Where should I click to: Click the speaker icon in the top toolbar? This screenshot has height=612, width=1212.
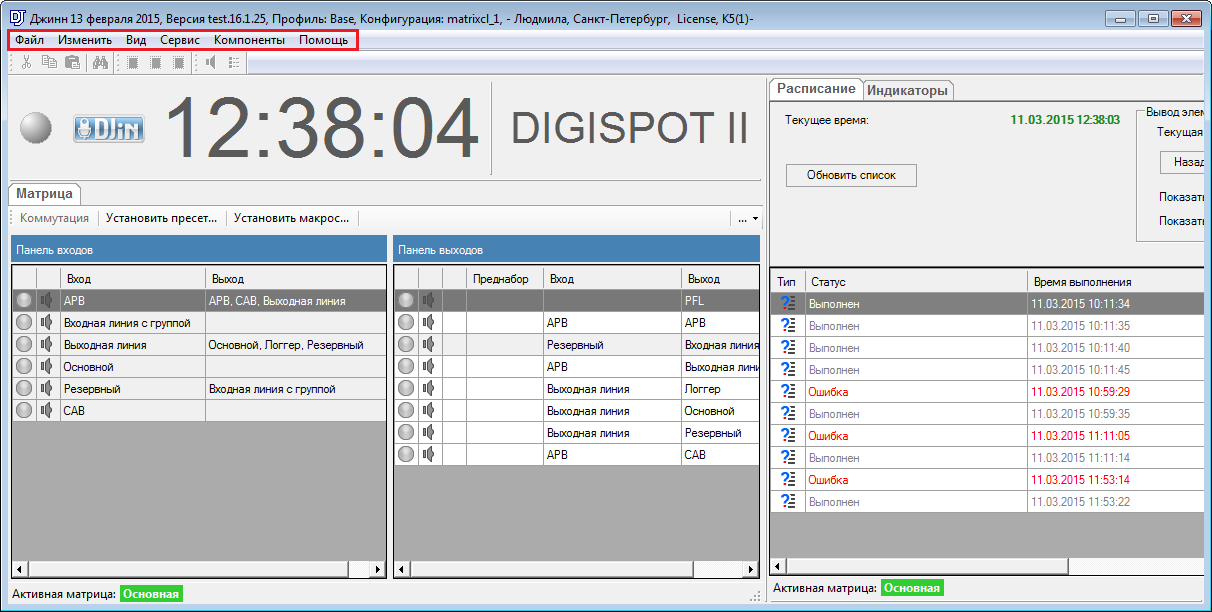pos(211,62)
